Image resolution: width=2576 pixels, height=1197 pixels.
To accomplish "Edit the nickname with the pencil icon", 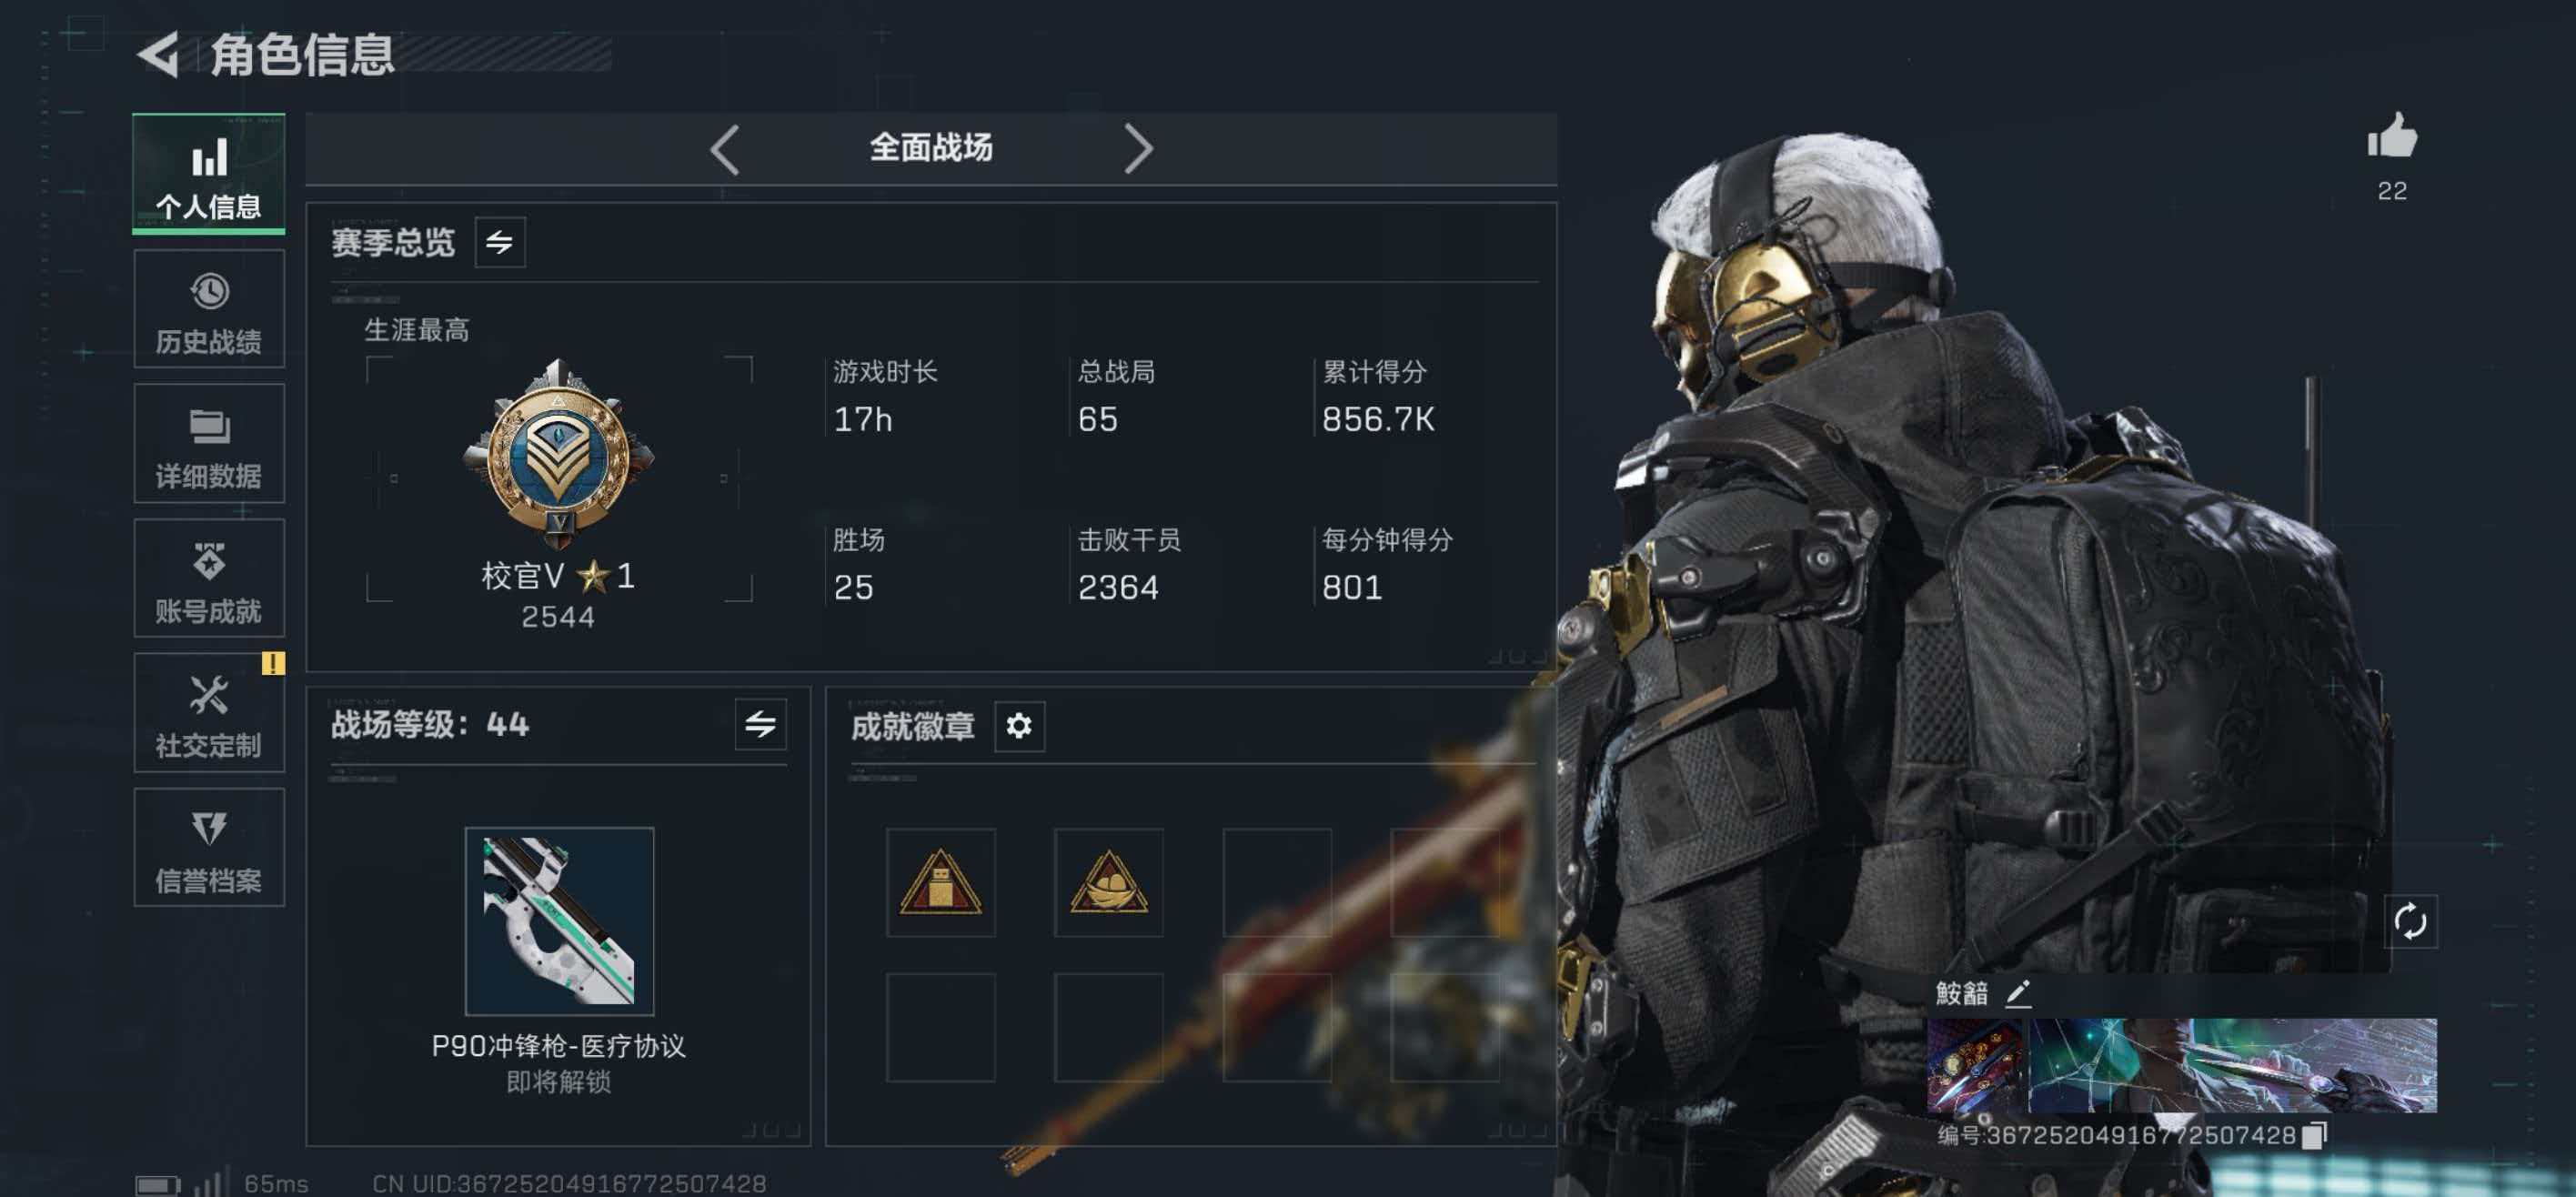I will [2019, 993].
